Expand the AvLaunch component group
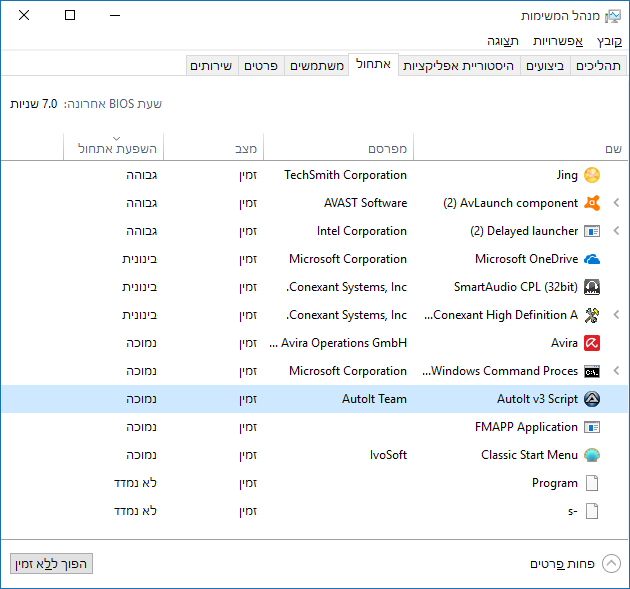The image size is (630, 589). click(x=616, y=203)
